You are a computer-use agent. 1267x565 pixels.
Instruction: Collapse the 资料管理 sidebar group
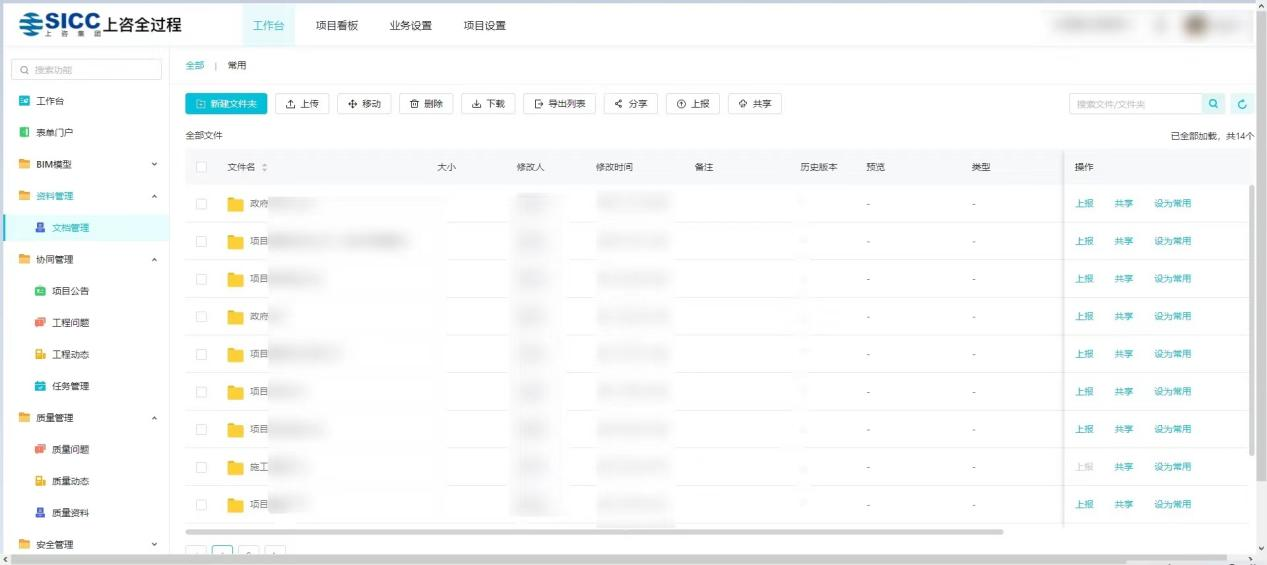click(154, 196)
